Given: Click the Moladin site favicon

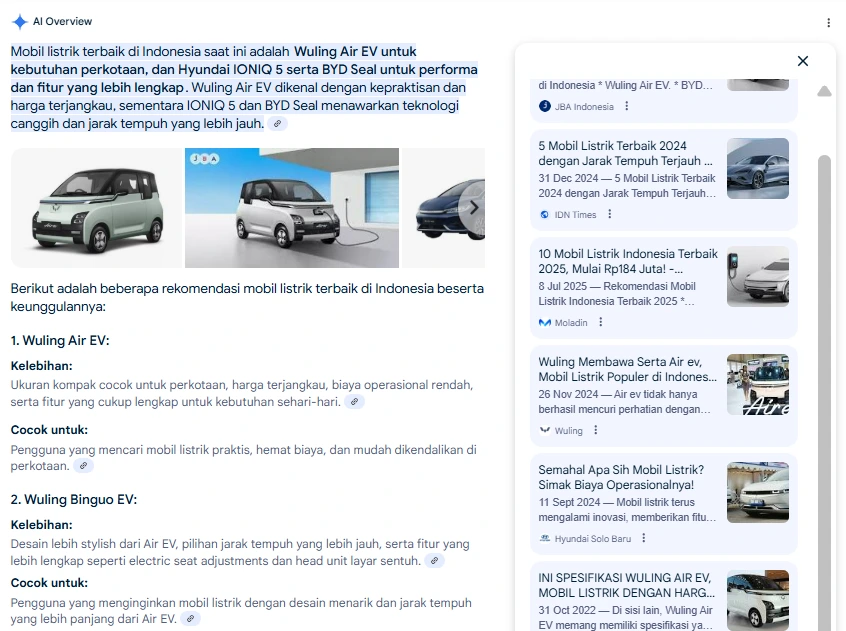Looking at the screenshot, I should (x=544, y=323).
